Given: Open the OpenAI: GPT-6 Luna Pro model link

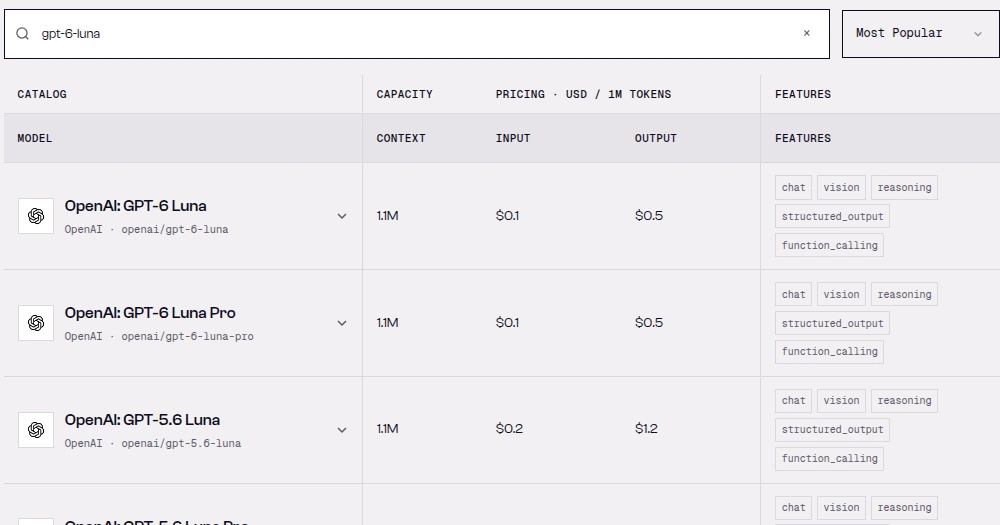Looking at the screenshot, I should (x=150, y=313).
